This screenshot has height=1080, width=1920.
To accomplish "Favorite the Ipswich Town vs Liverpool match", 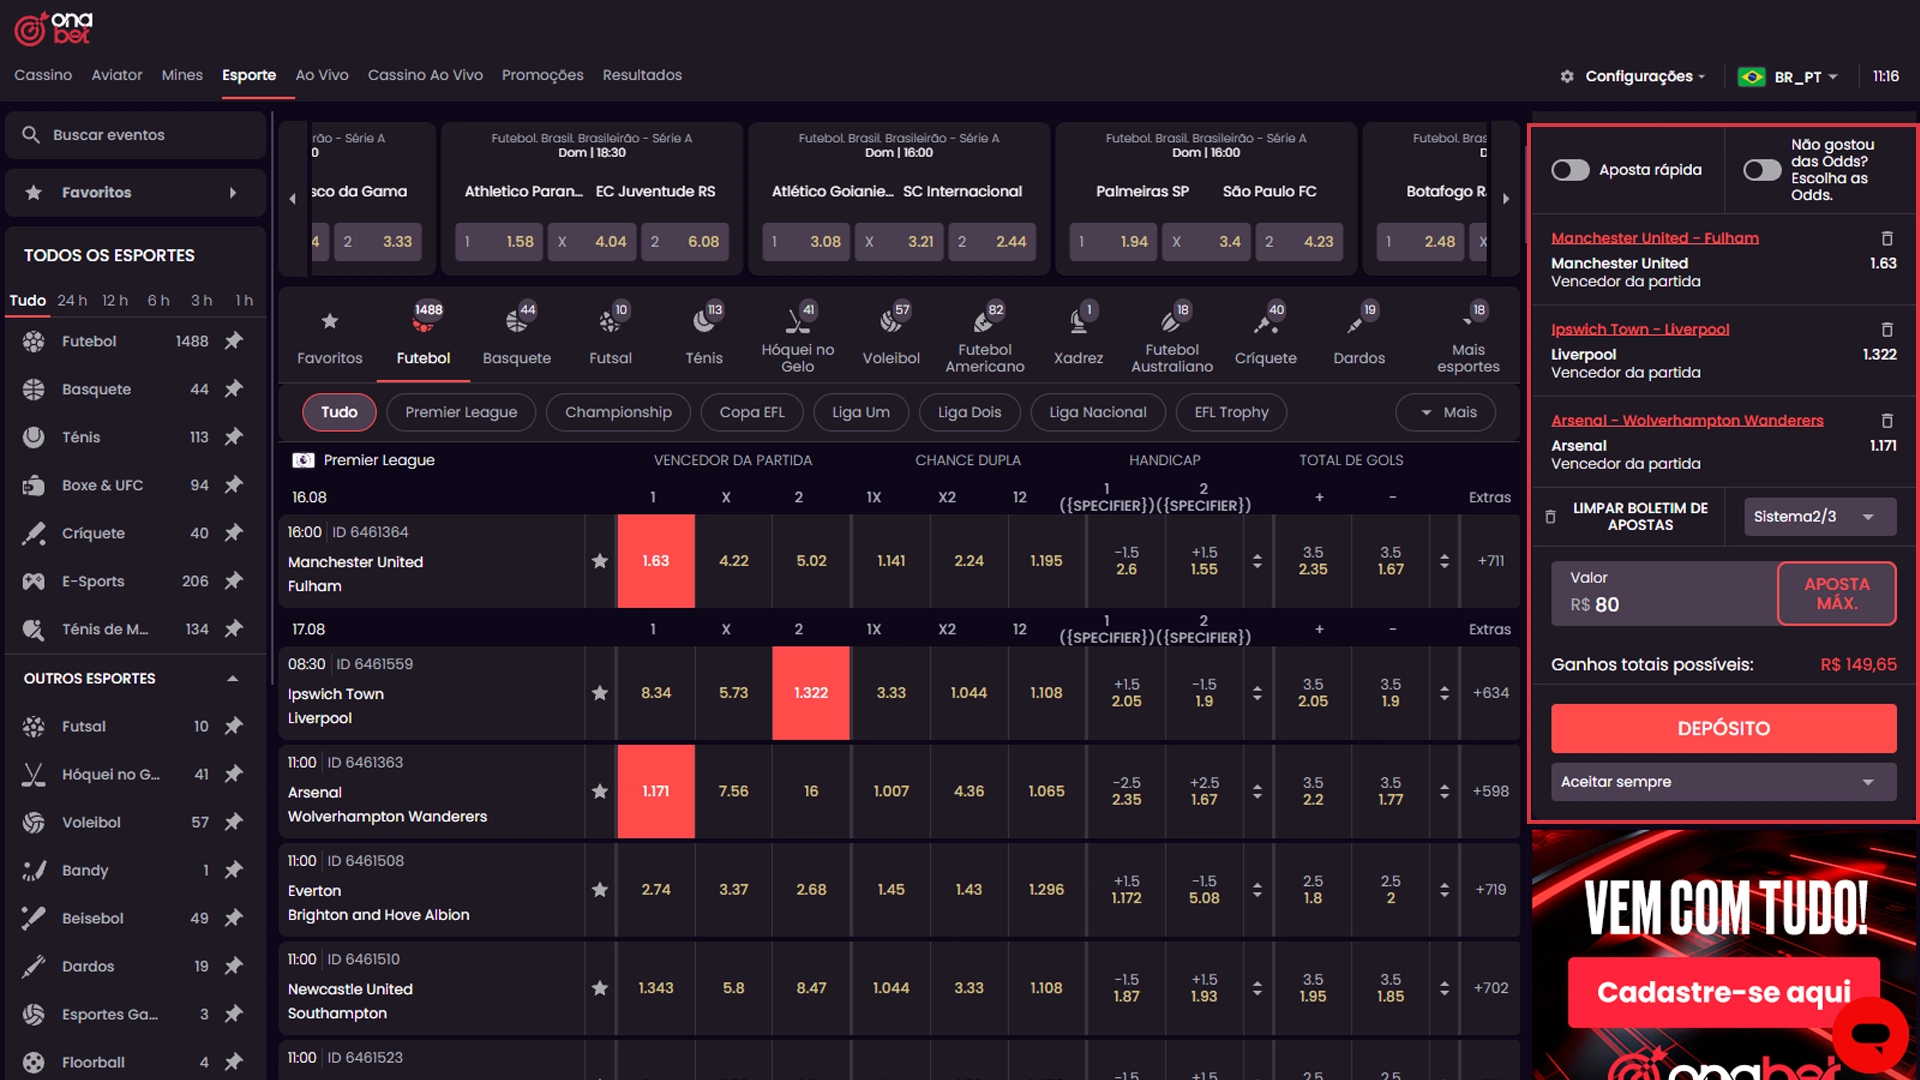I will coord(600,693).
